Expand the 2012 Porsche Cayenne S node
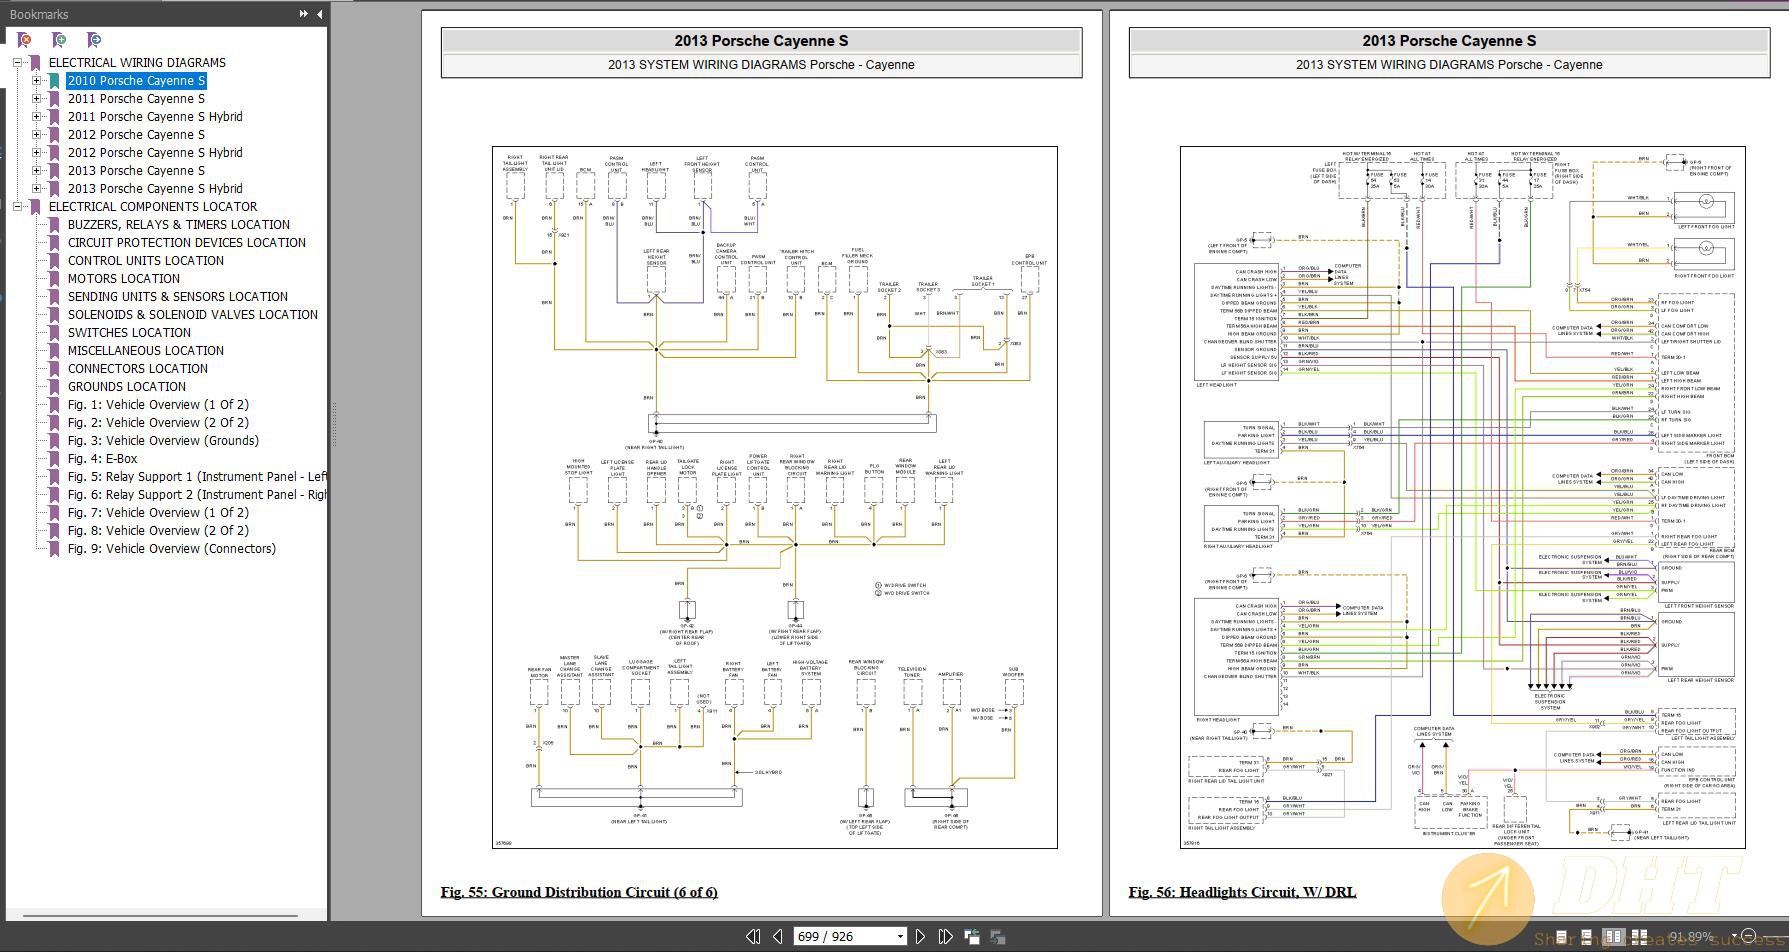This screenshot has height=952, width=1789. click(36, 134)
